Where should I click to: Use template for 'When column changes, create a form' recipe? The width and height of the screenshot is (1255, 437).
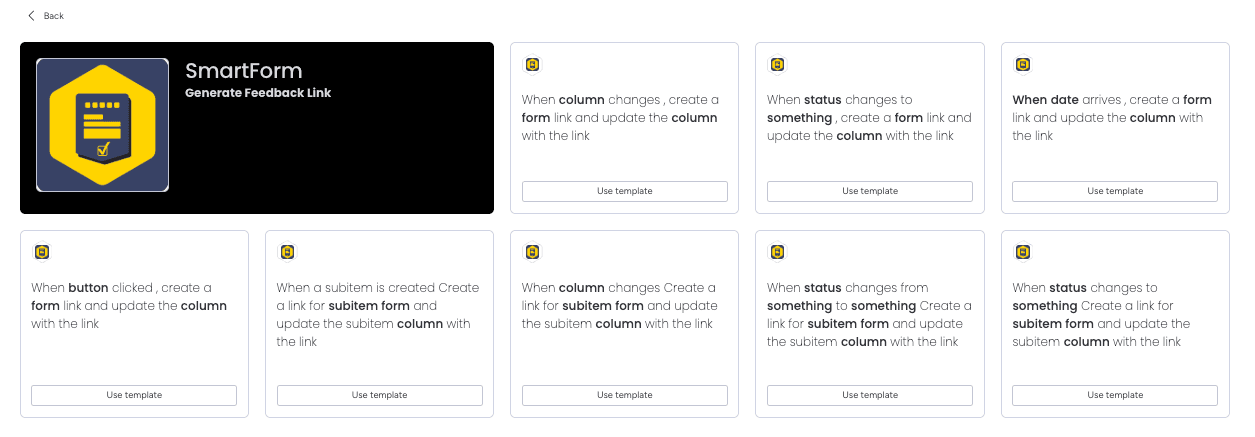pos(625,191)
